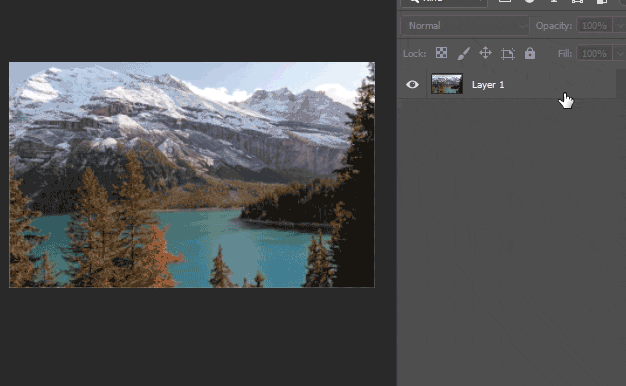Lock all padlock icon
The height and width of the screenshot is (386, 626).
coord(530,53)
